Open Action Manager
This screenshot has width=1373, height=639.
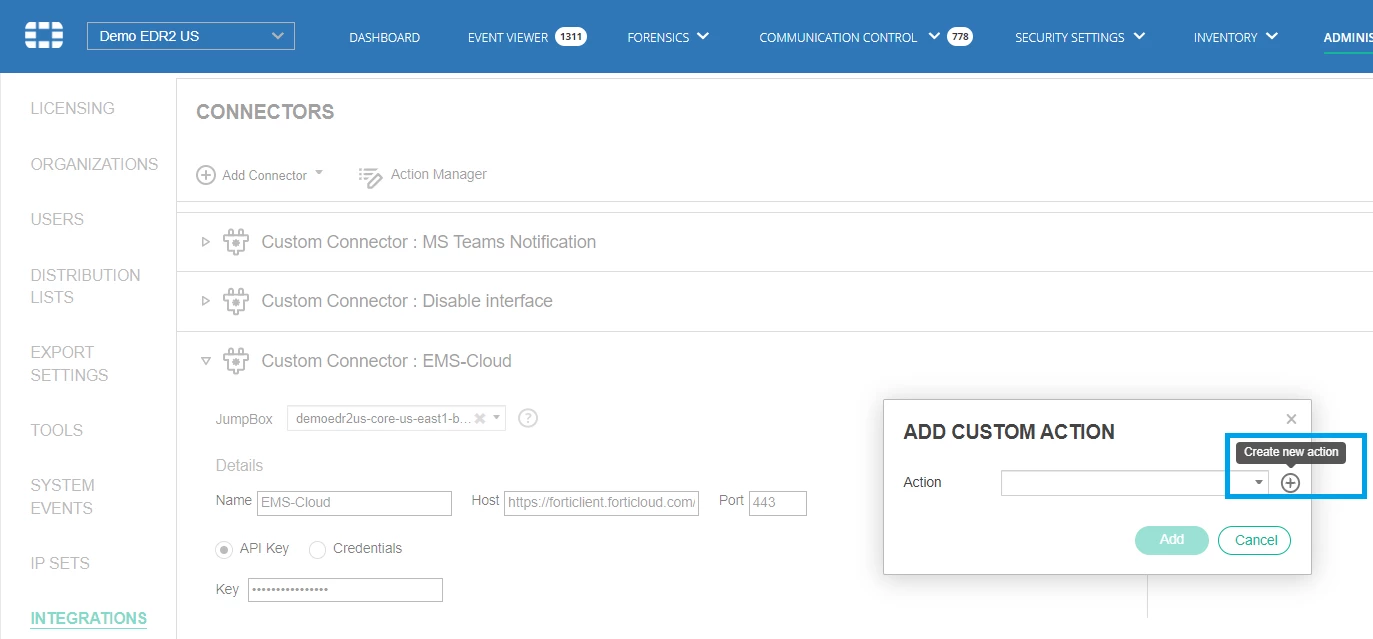click(438, 174)
